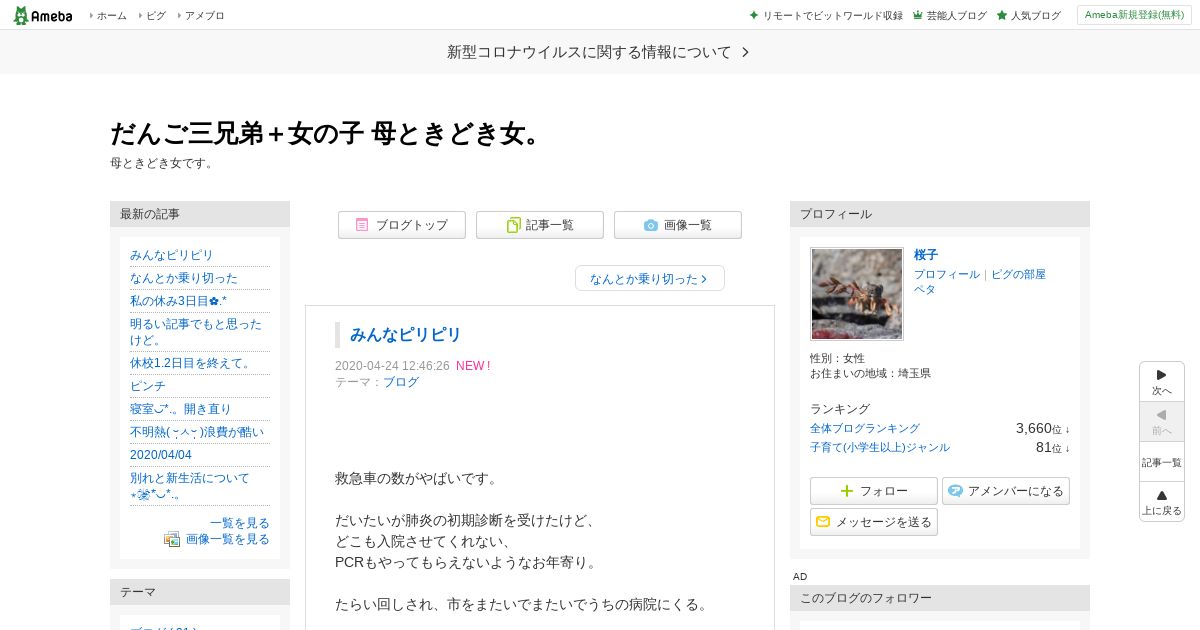Click the pink page icon on ブログトップ
This screenshot has width=1200, height=630.
[362, 225]
